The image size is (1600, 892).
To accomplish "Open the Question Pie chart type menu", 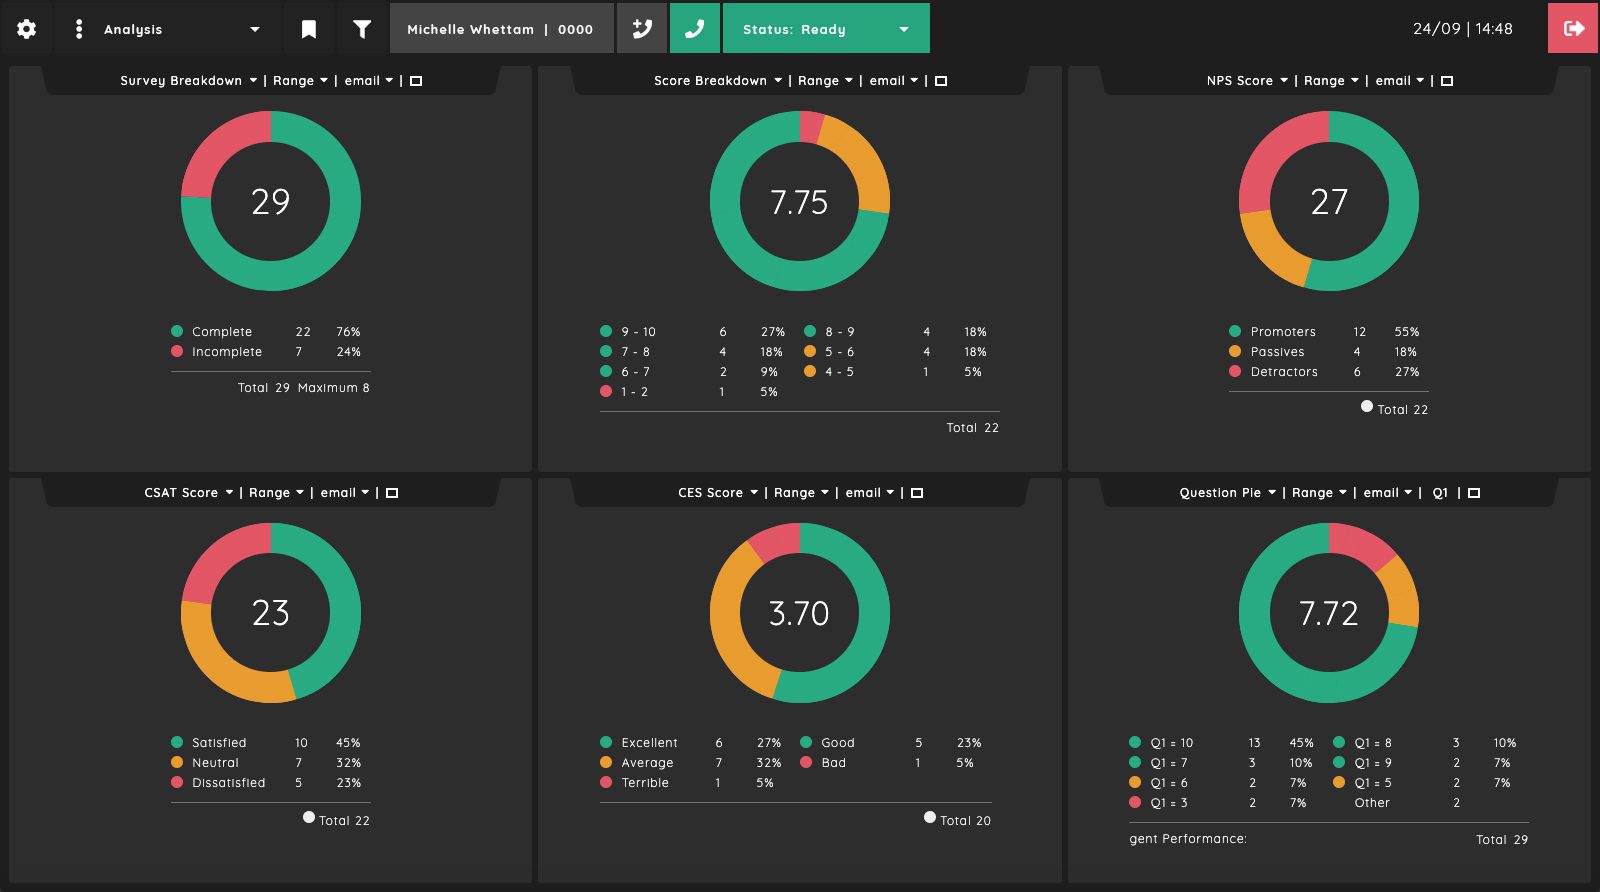I will click(x=1227, y=493).
